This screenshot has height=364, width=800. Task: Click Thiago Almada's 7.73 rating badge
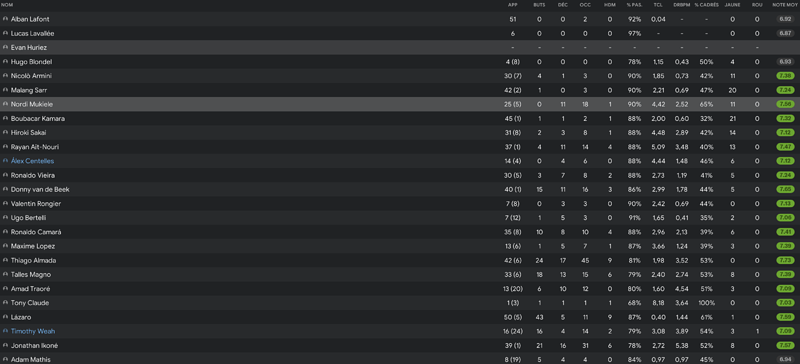coord(785,260)
